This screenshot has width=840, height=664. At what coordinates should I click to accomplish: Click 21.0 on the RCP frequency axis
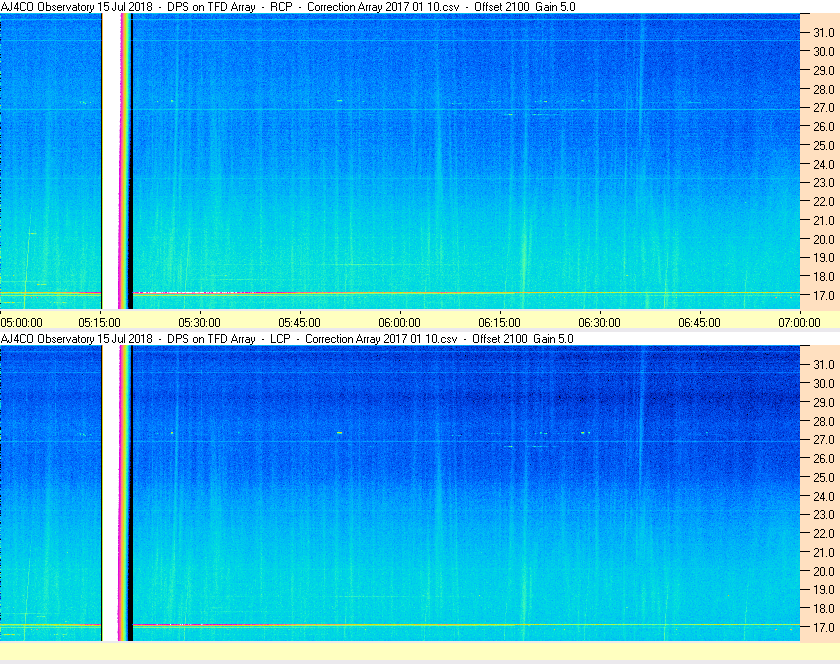click(x=824, y=220)
